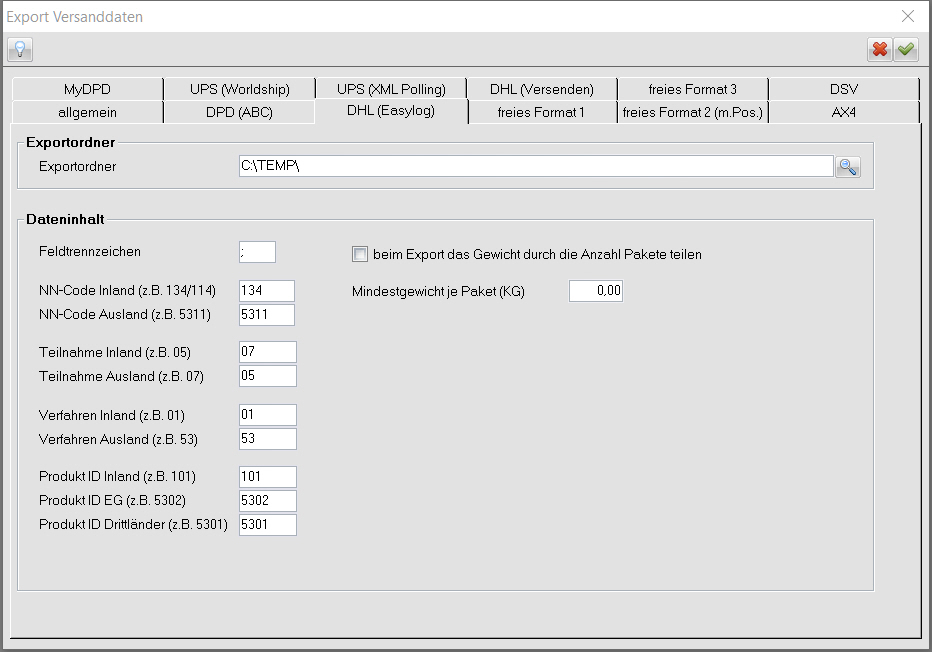Select the UPS (XML Polling) tab
932x652 pixels.
(391, 89)
